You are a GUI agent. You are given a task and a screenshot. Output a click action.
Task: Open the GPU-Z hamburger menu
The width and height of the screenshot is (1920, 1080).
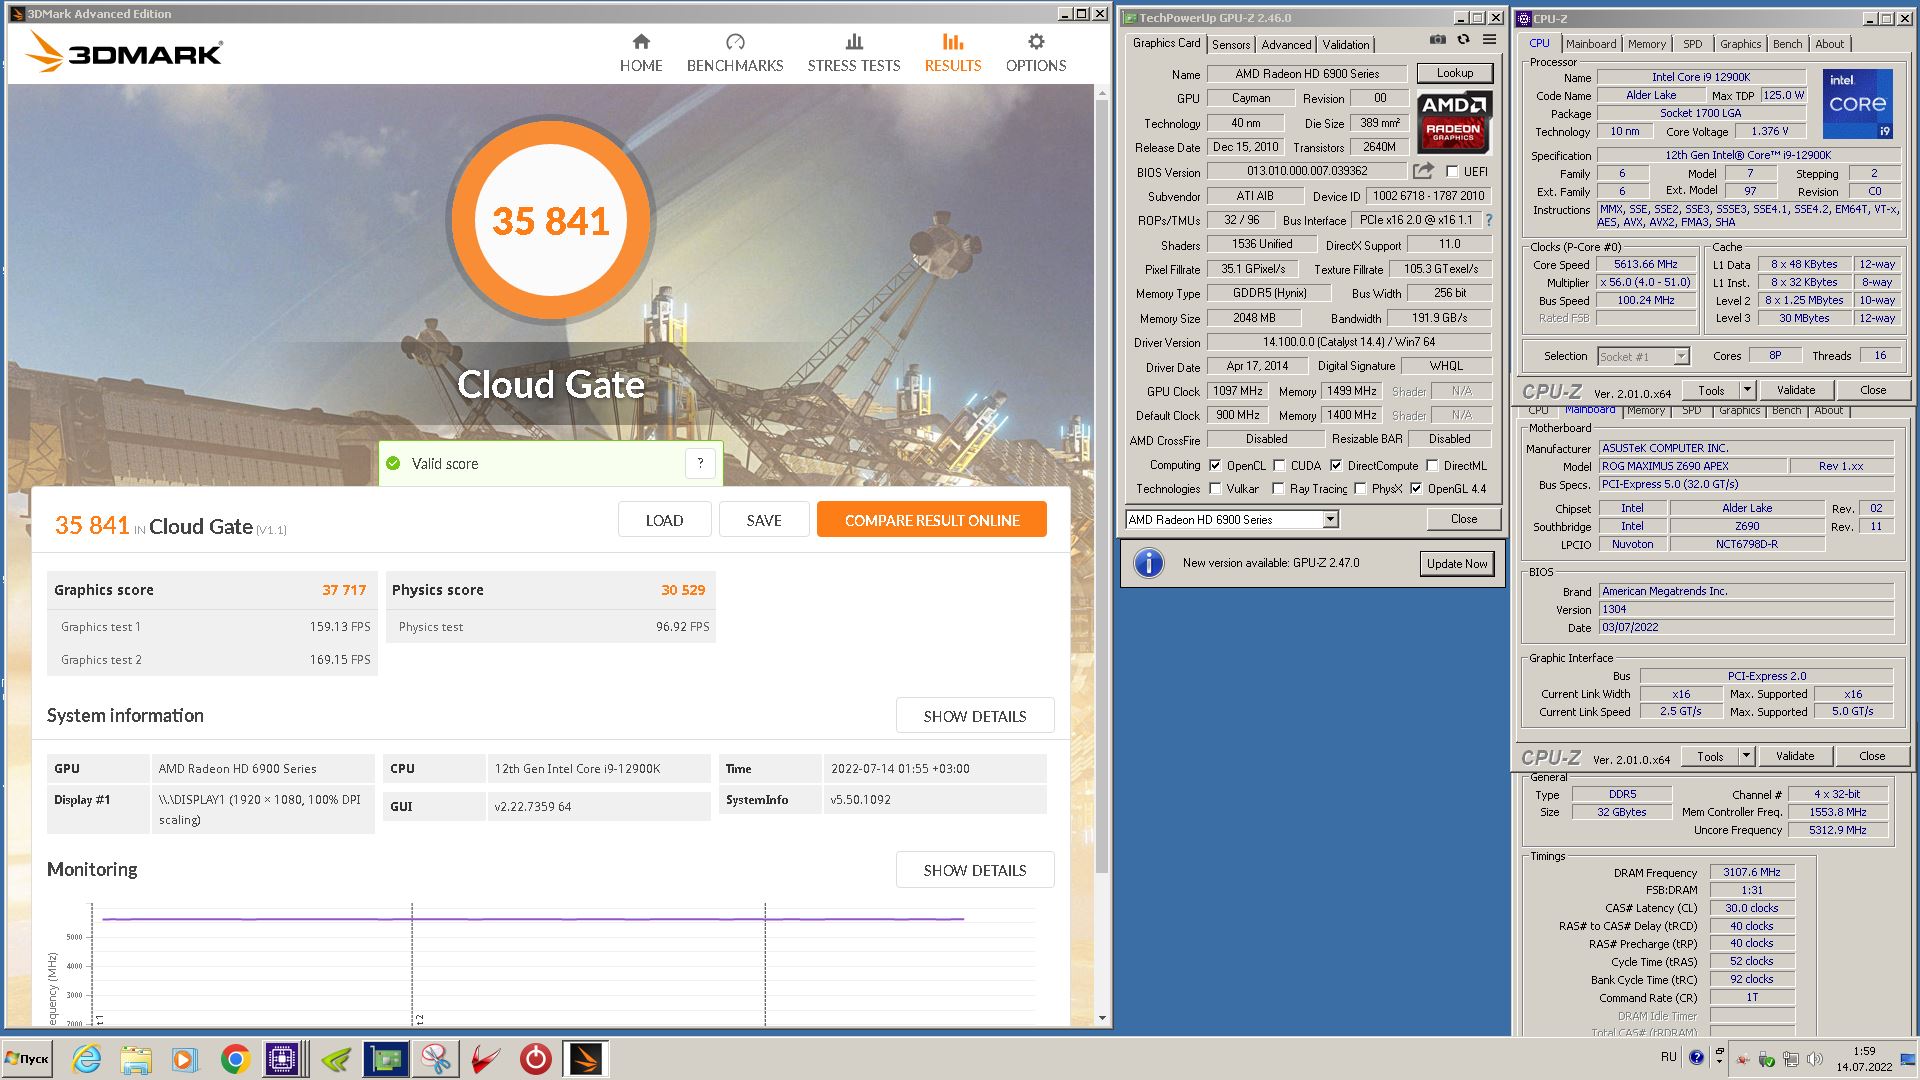[x=1489, y=40]
